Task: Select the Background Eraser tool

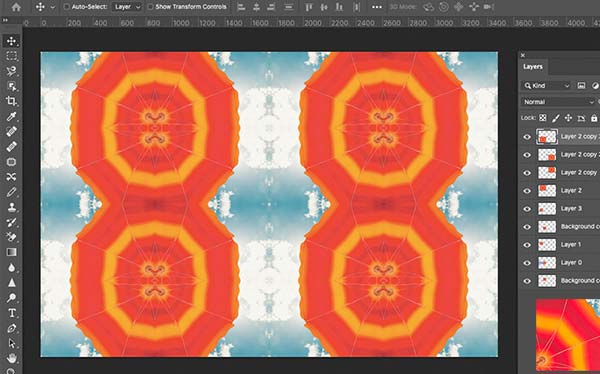Action: tap(11, 237)
